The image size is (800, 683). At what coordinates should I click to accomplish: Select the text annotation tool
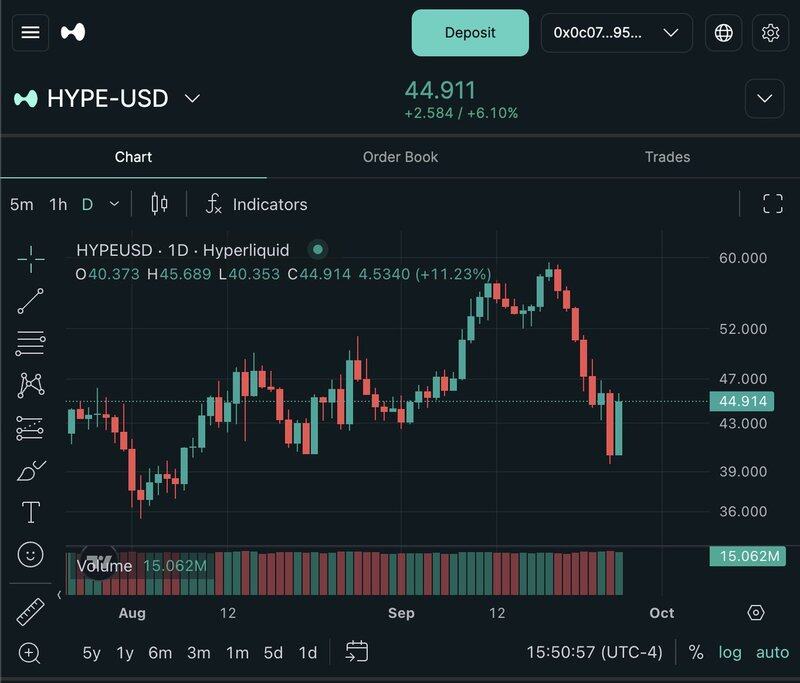31,512
